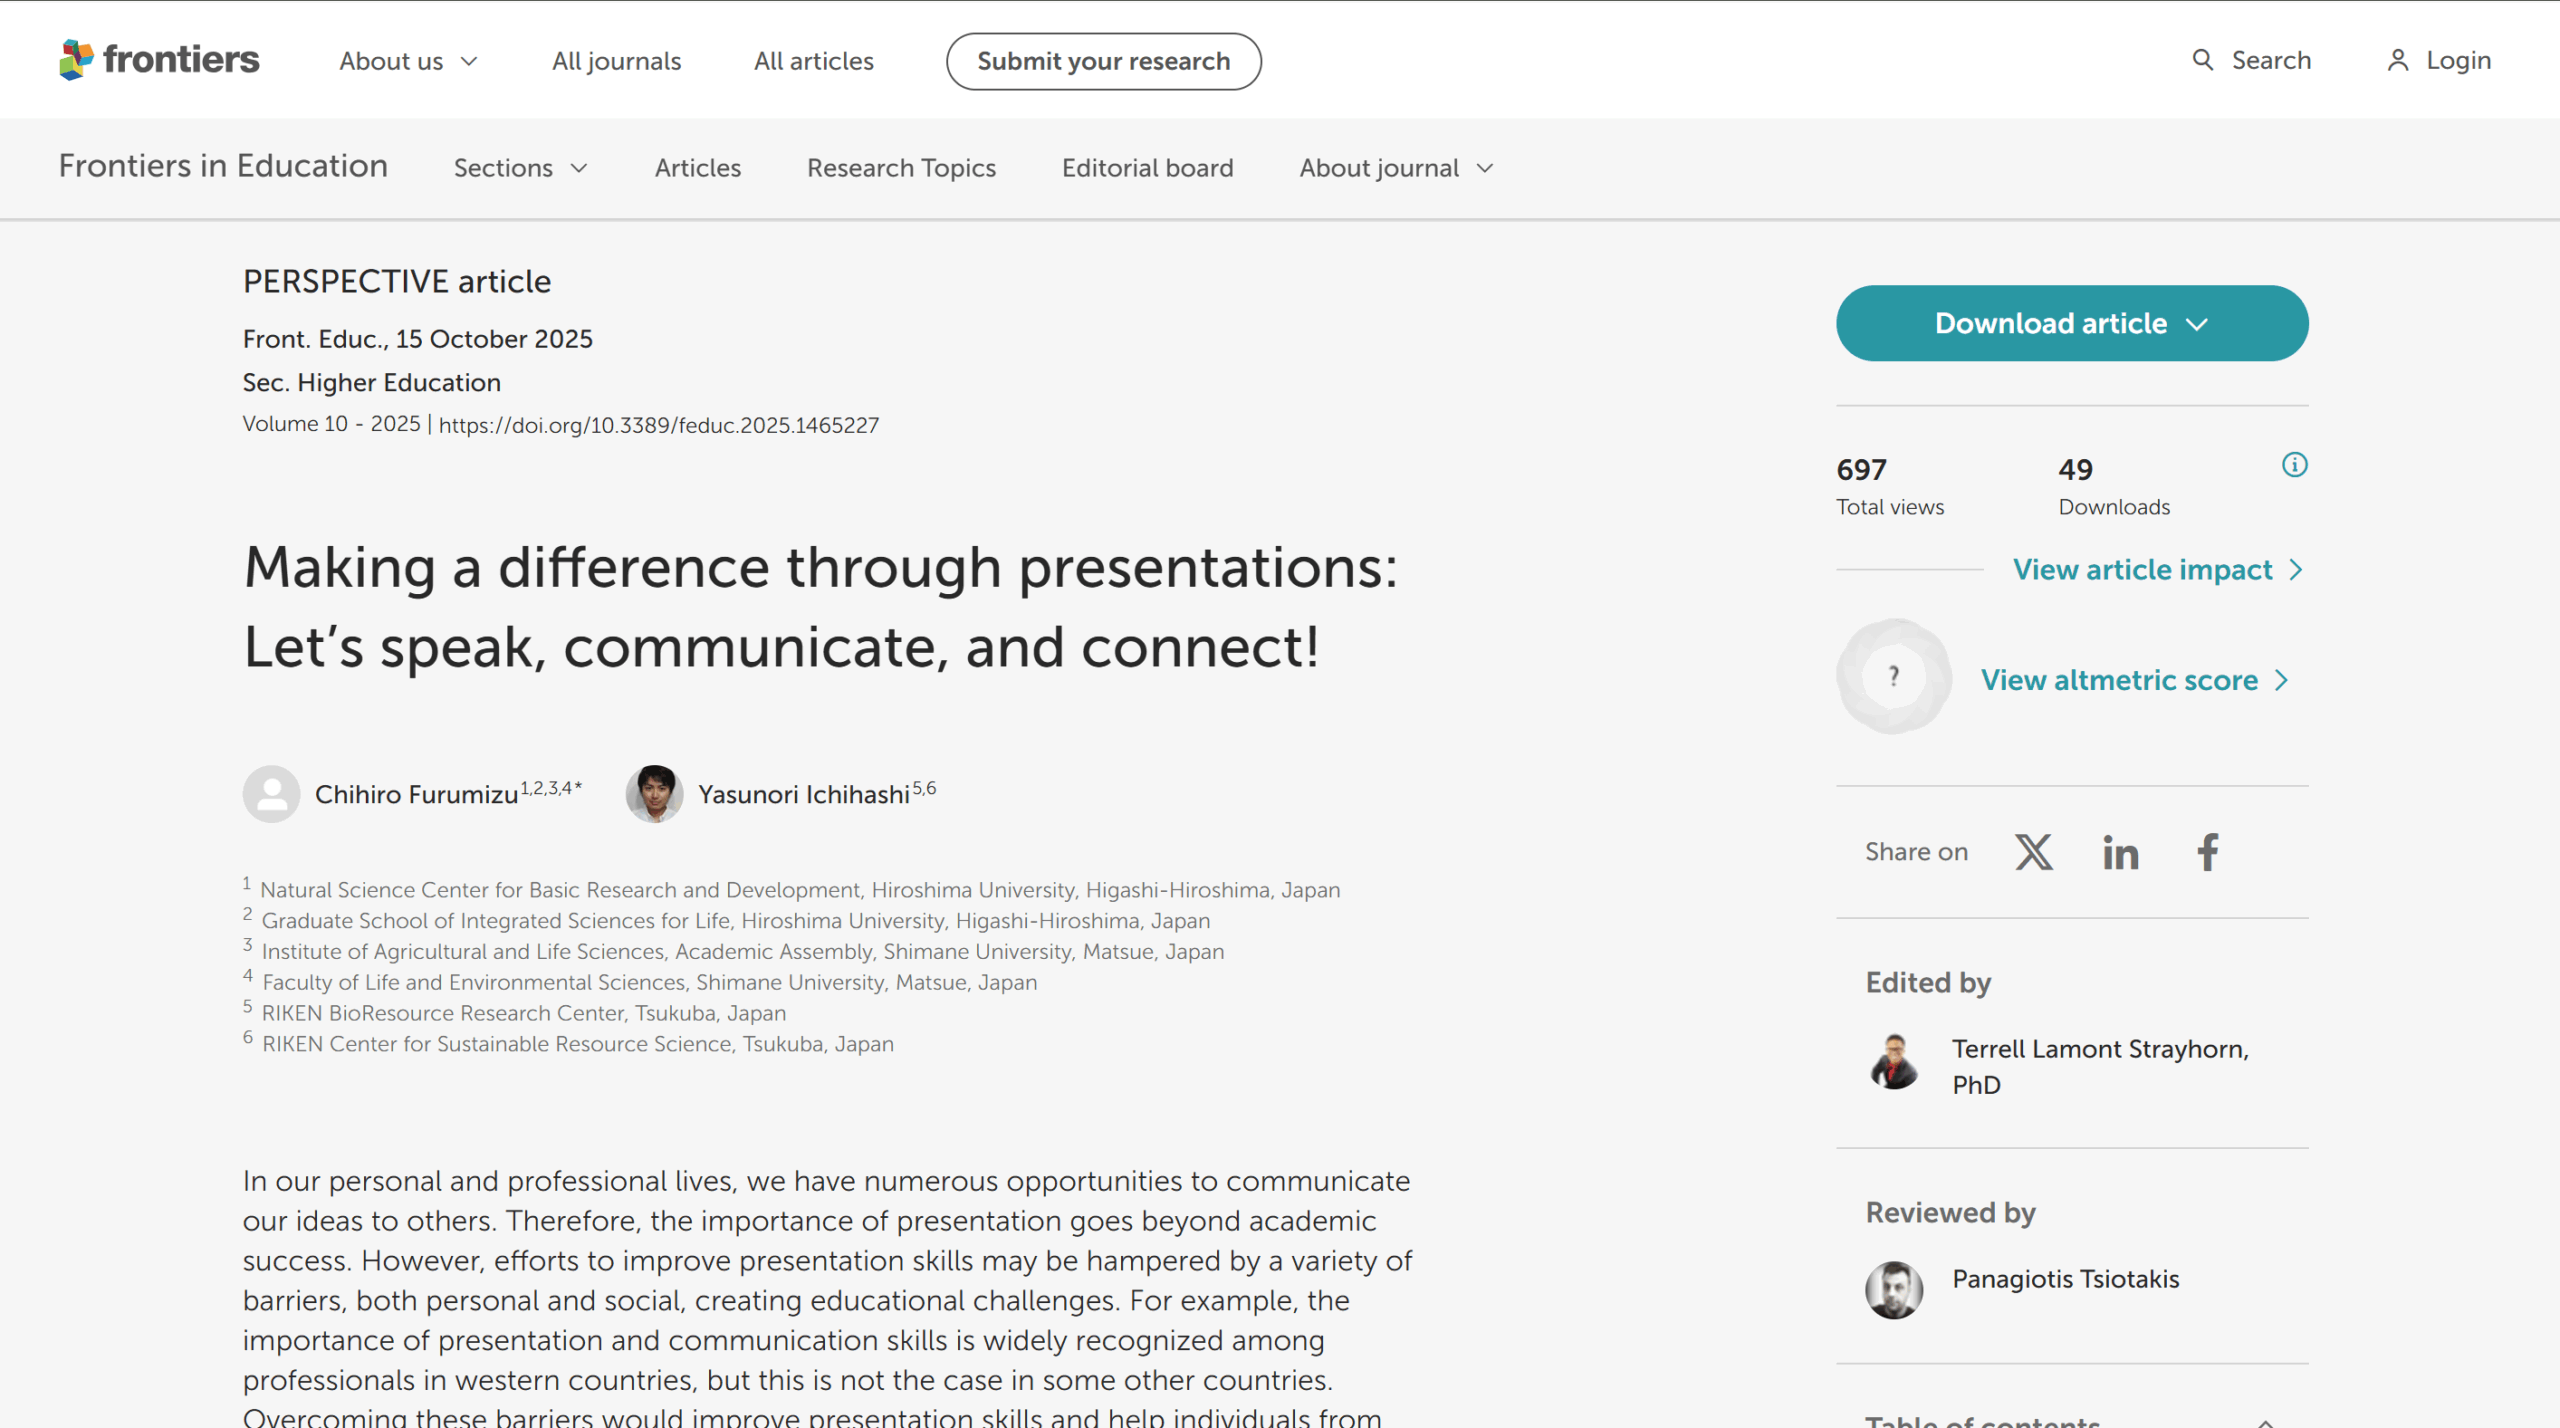The image size is (2560, 1428).
Task: Share article on Facebook
Action: [2207, 852]
